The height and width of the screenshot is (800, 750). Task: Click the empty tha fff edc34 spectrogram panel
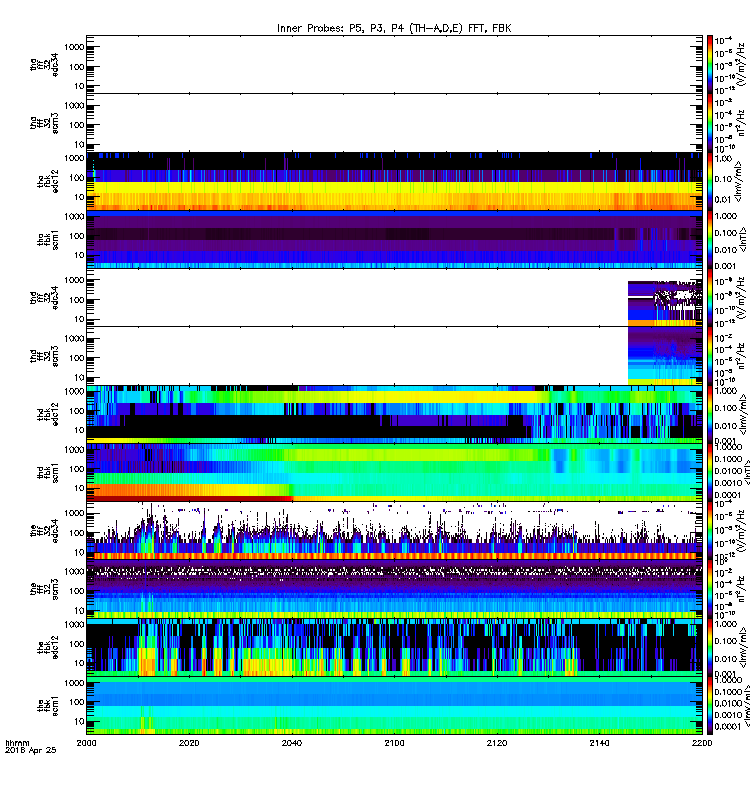(394, 64)
